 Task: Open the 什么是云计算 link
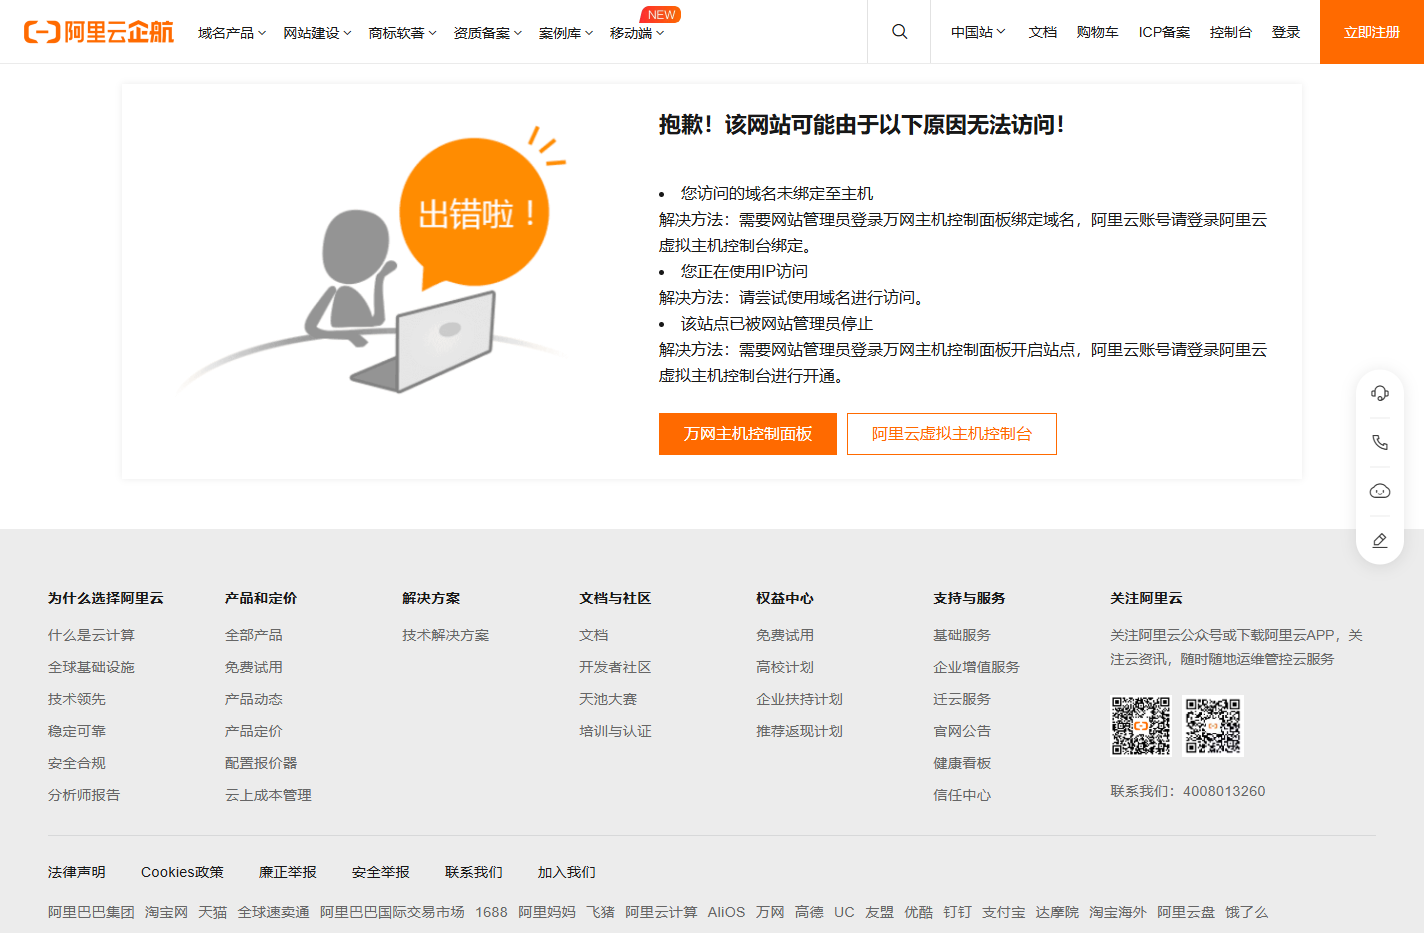[91, 635]
